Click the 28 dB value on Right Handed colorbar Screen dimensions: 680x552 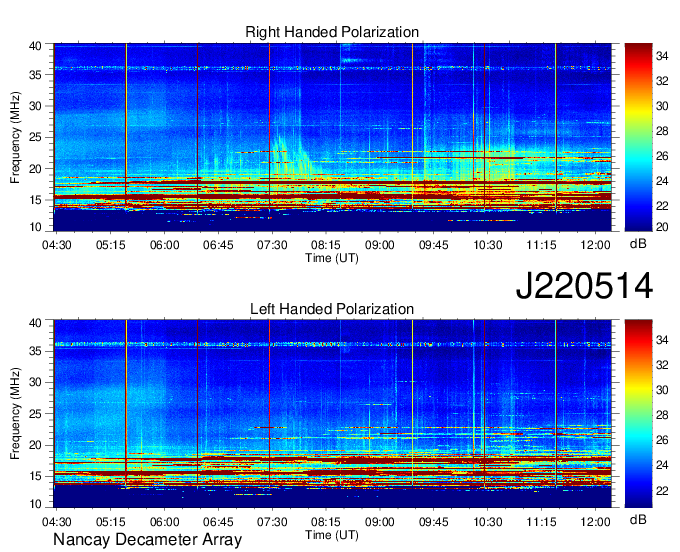pos(662,131)
